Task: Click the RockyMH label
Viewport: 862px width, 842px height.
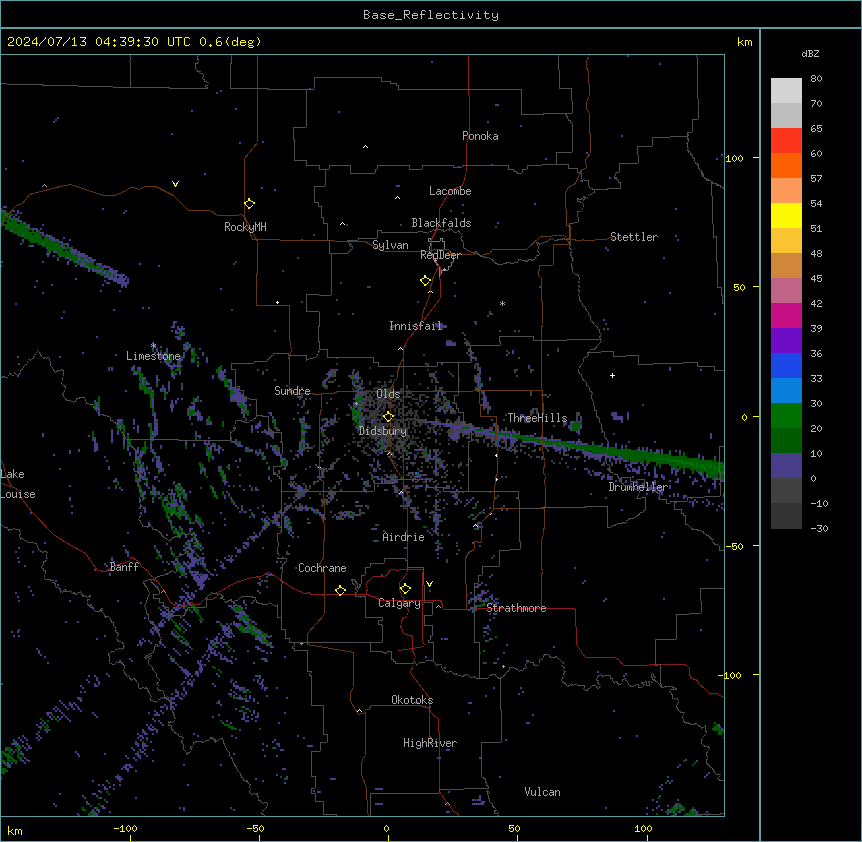Action: [245, 227]
